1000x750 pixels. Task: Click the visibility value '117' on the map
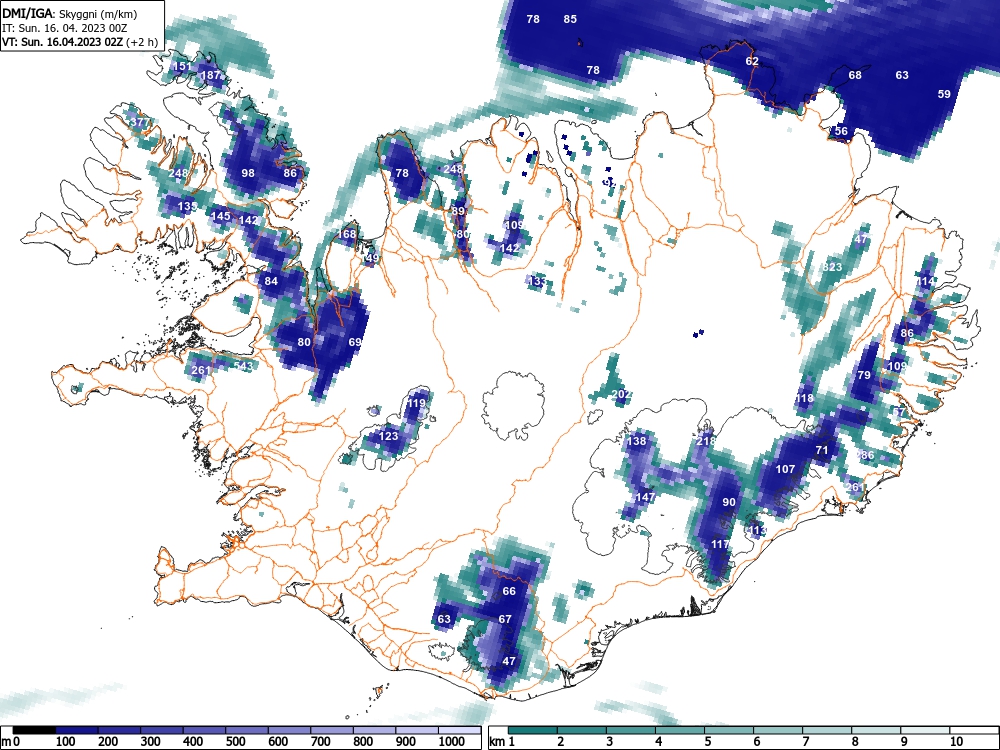pos(720,544)
